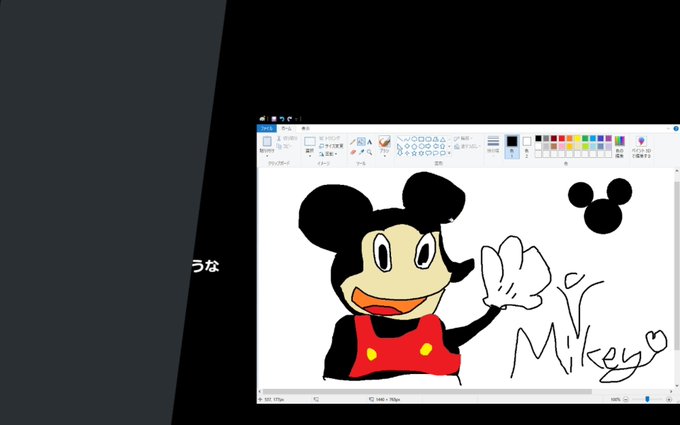Click the cursor position readout in status bar
680x425 pixels.
click(x=271, y=399)
